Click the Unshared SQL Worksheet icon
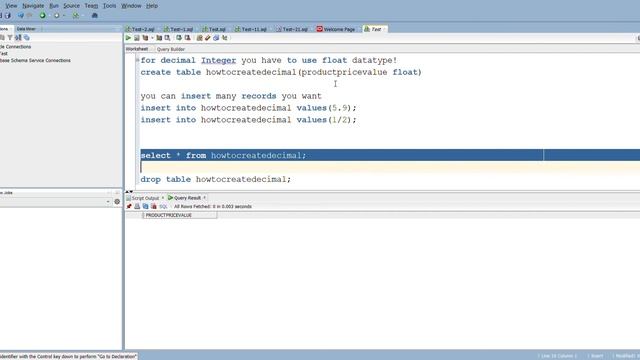This screenshot has width=640, height=360. 199,38
